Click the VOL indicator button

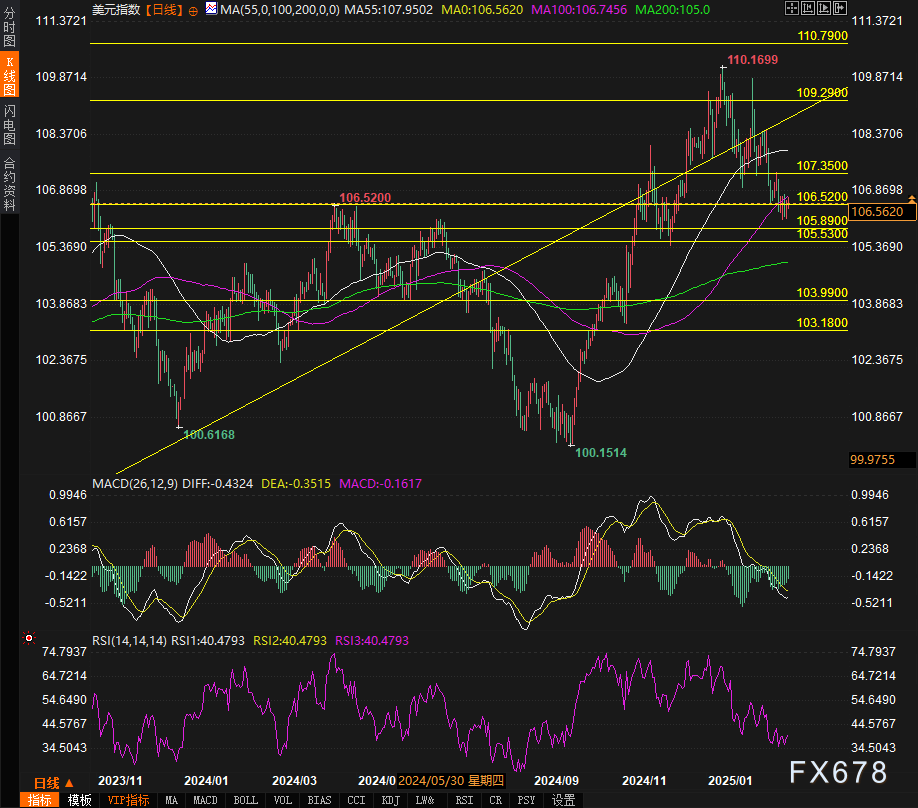point(283,800)
